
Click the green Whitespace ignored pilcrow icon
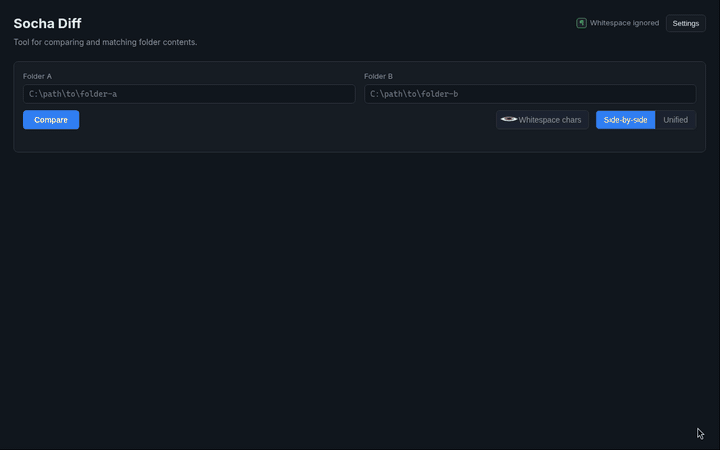click(x=581, y=23)
